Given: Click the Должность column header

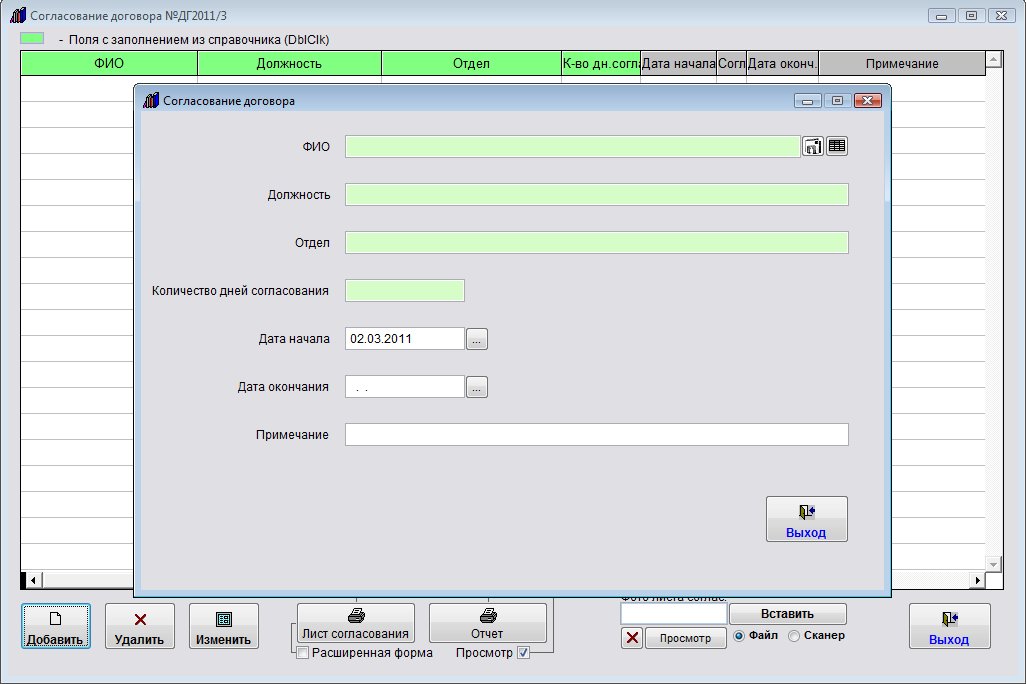Looking at the screenshot, I should 289,64.
